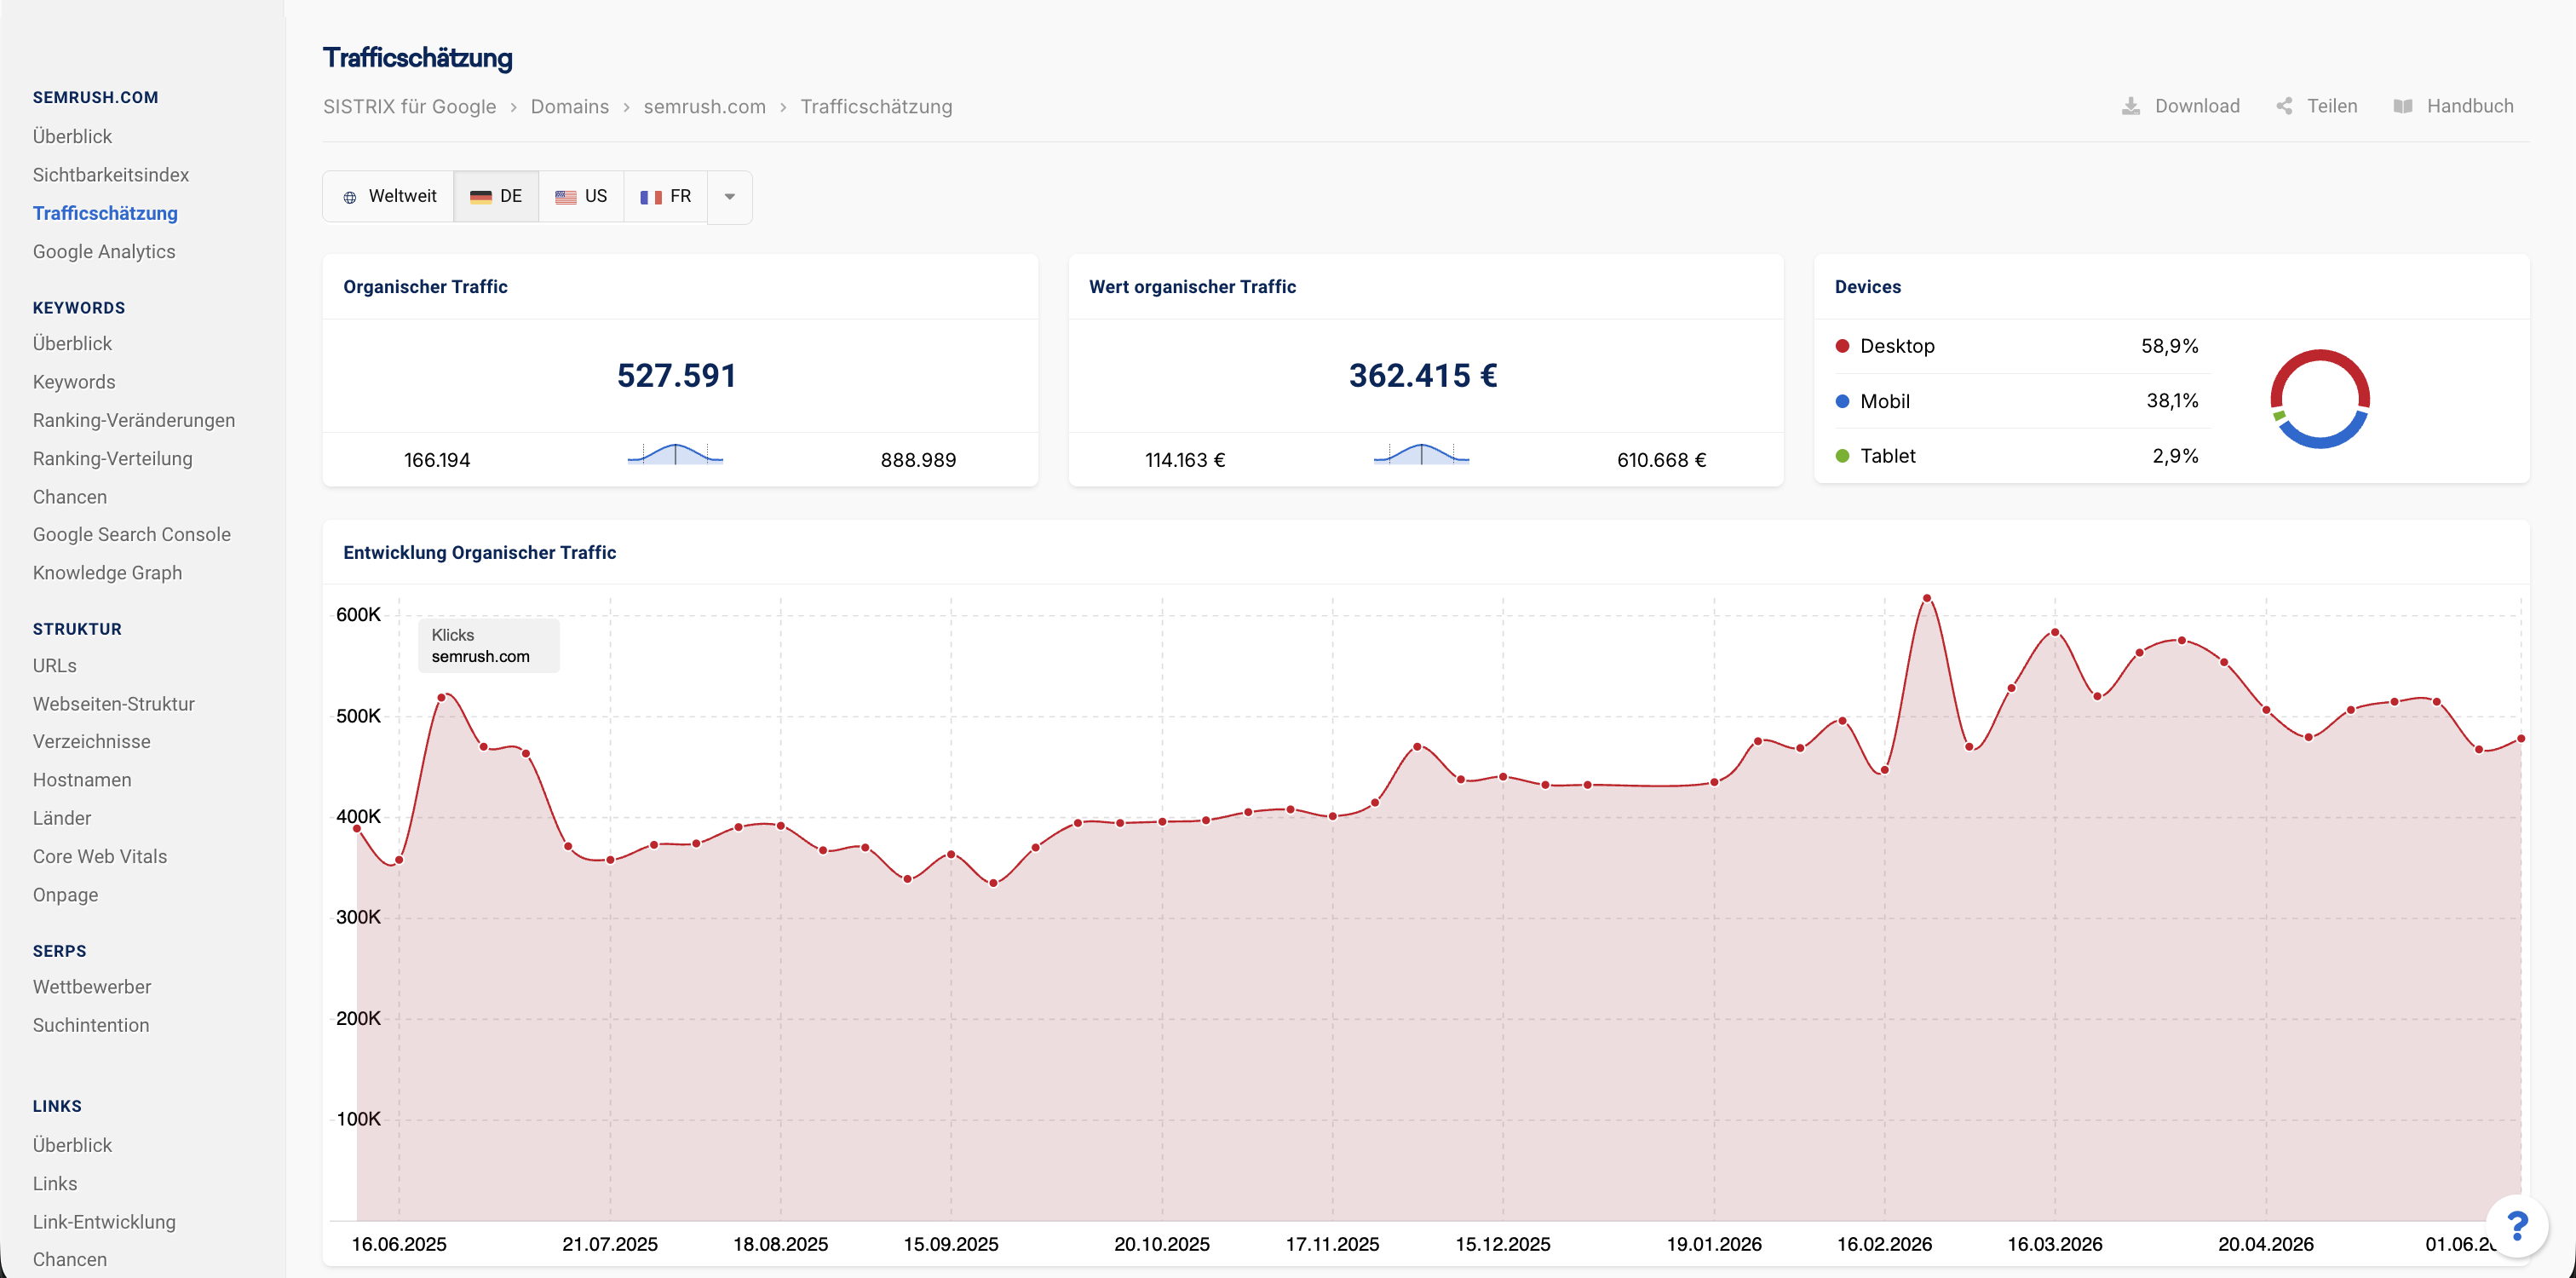This screenshot has height=1278, width=2576.
Task: Click the Devices donut chart
Action: (2320, 399)
